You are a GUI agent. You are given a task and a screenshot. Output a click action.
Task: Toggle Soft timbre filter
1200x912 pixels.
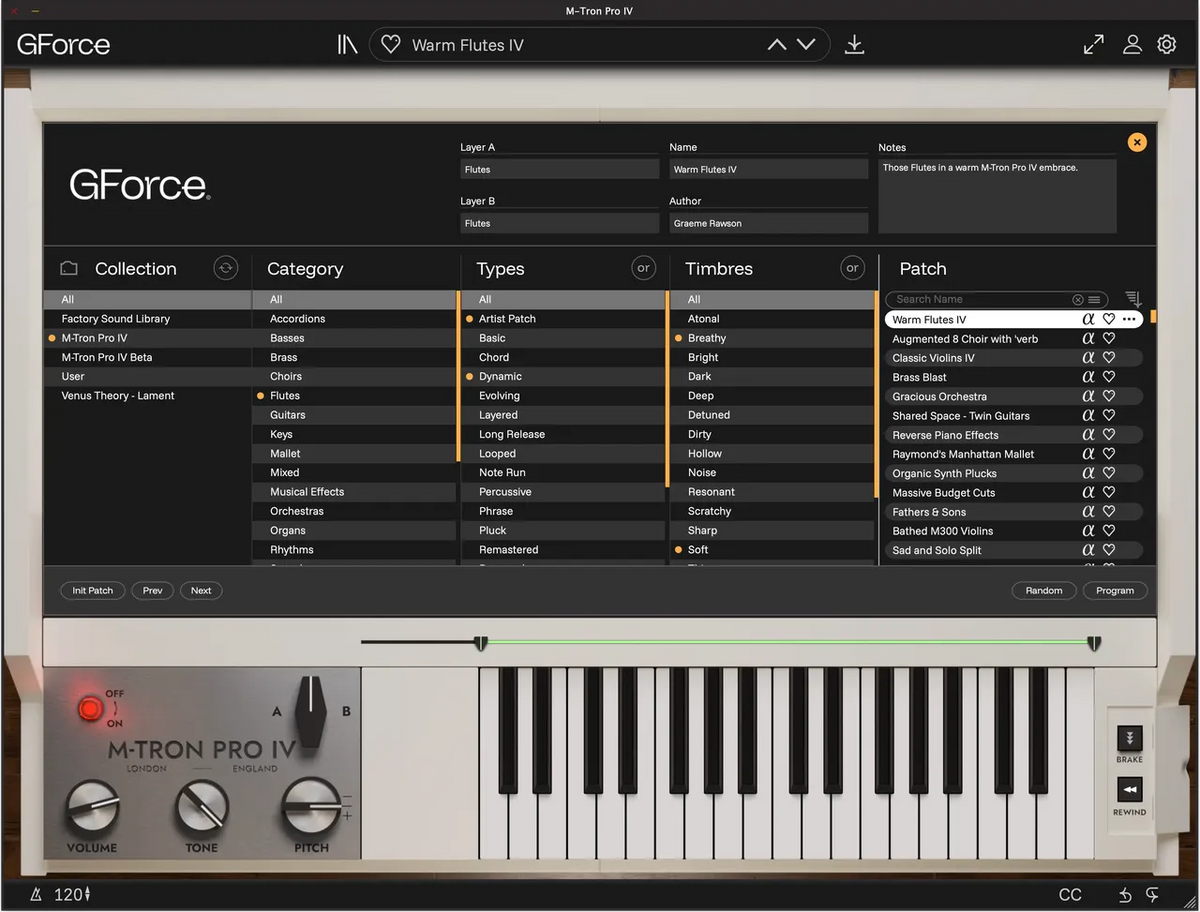[x=772, y=550]
